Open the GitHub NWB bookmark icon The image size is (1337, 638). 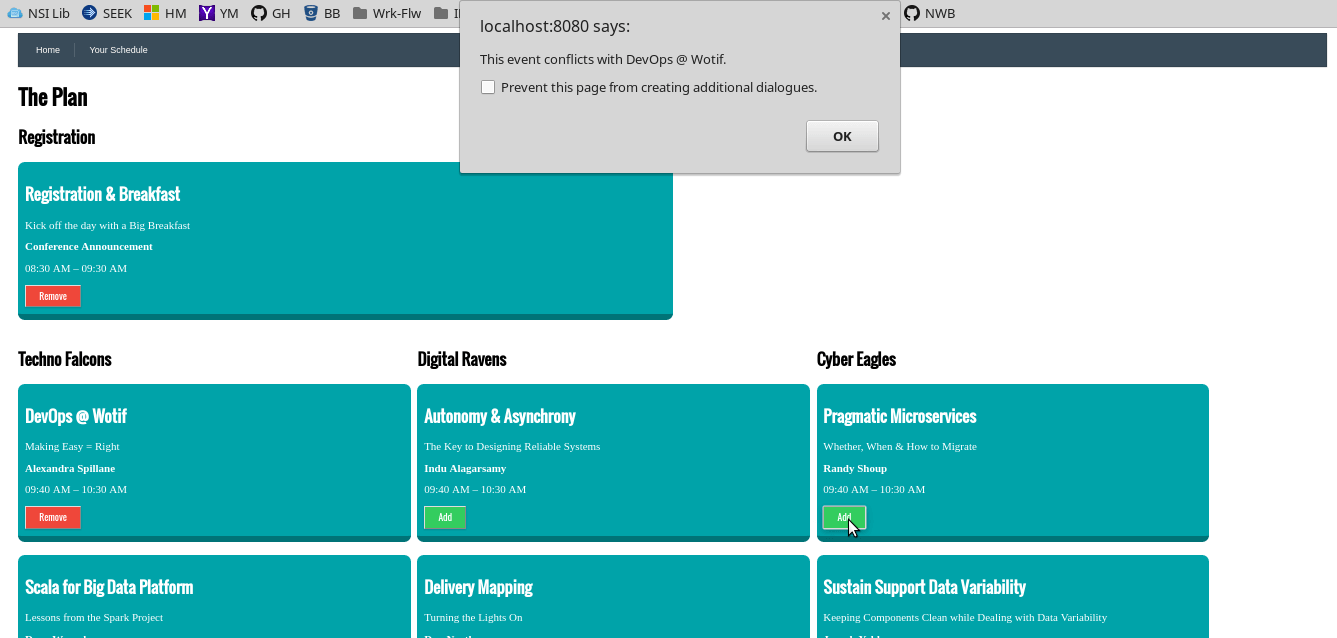pos(912,13)
